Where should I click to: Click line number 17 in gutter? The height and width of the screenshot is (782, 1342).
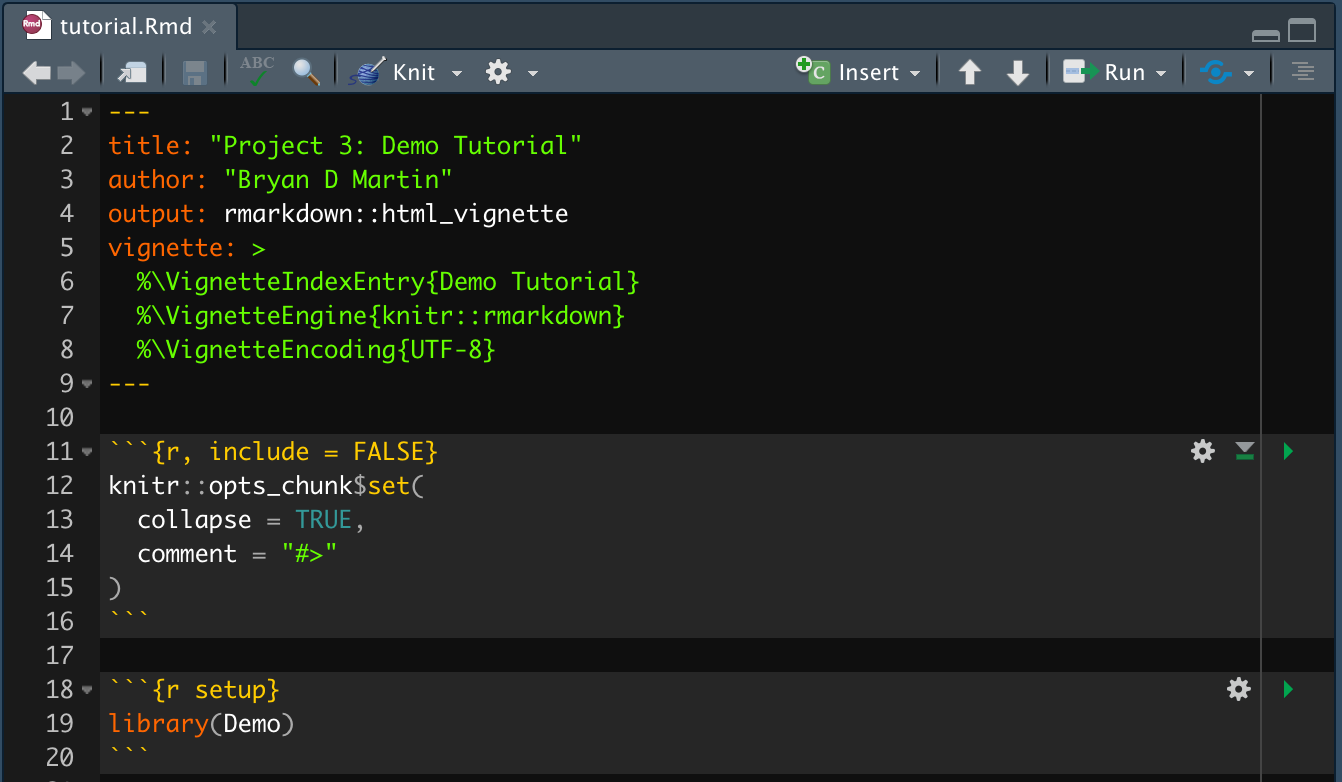tap(60, 655)
